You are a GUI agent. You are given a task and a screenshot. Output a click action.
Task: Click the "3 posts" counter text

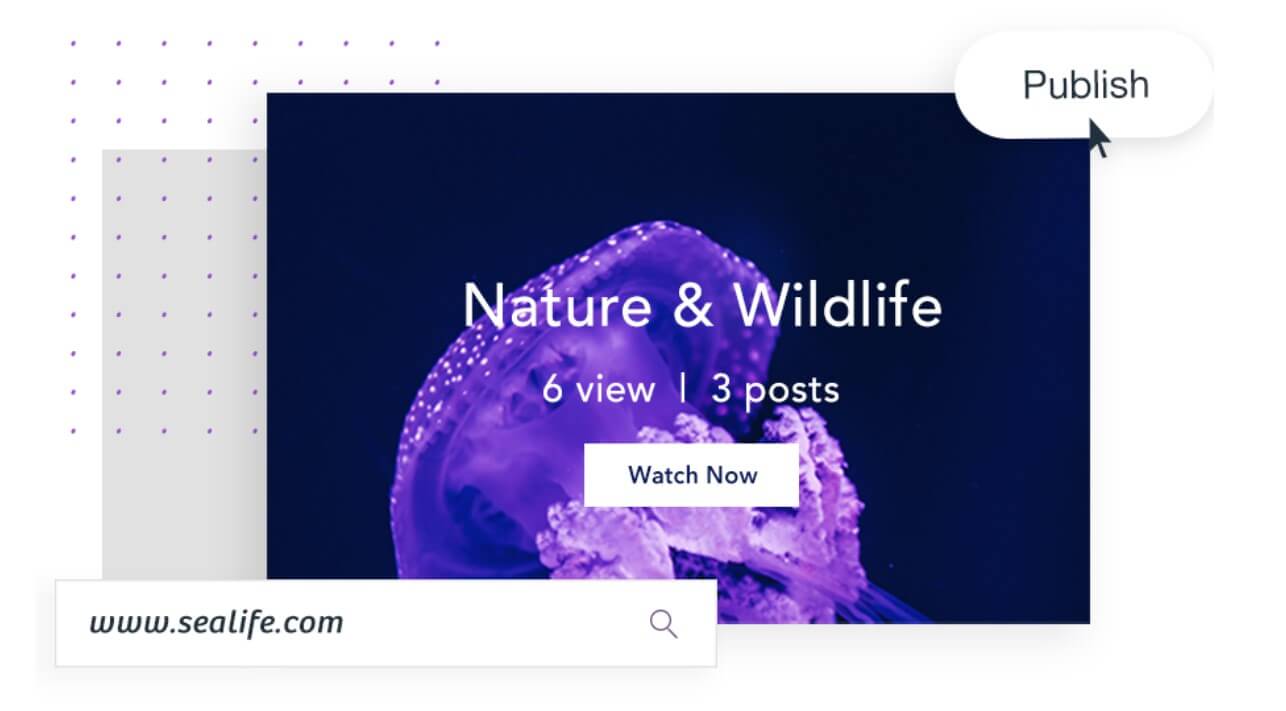click(775, 390)
